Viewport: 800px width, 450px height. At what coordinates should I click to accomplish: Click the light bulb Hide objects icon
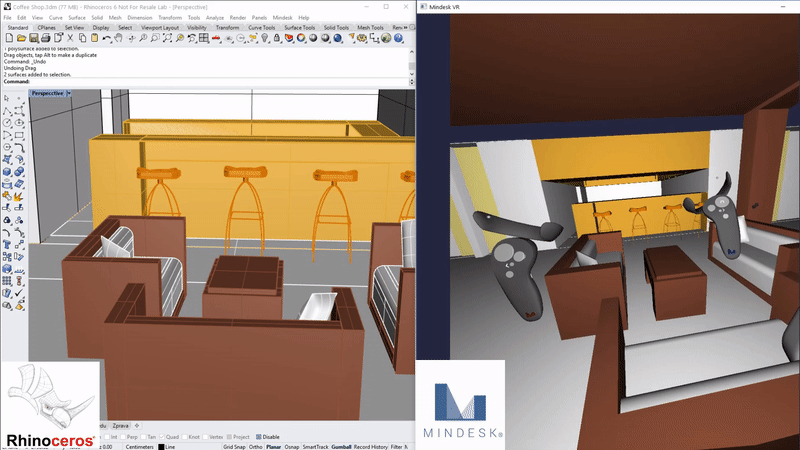(264, 38)
